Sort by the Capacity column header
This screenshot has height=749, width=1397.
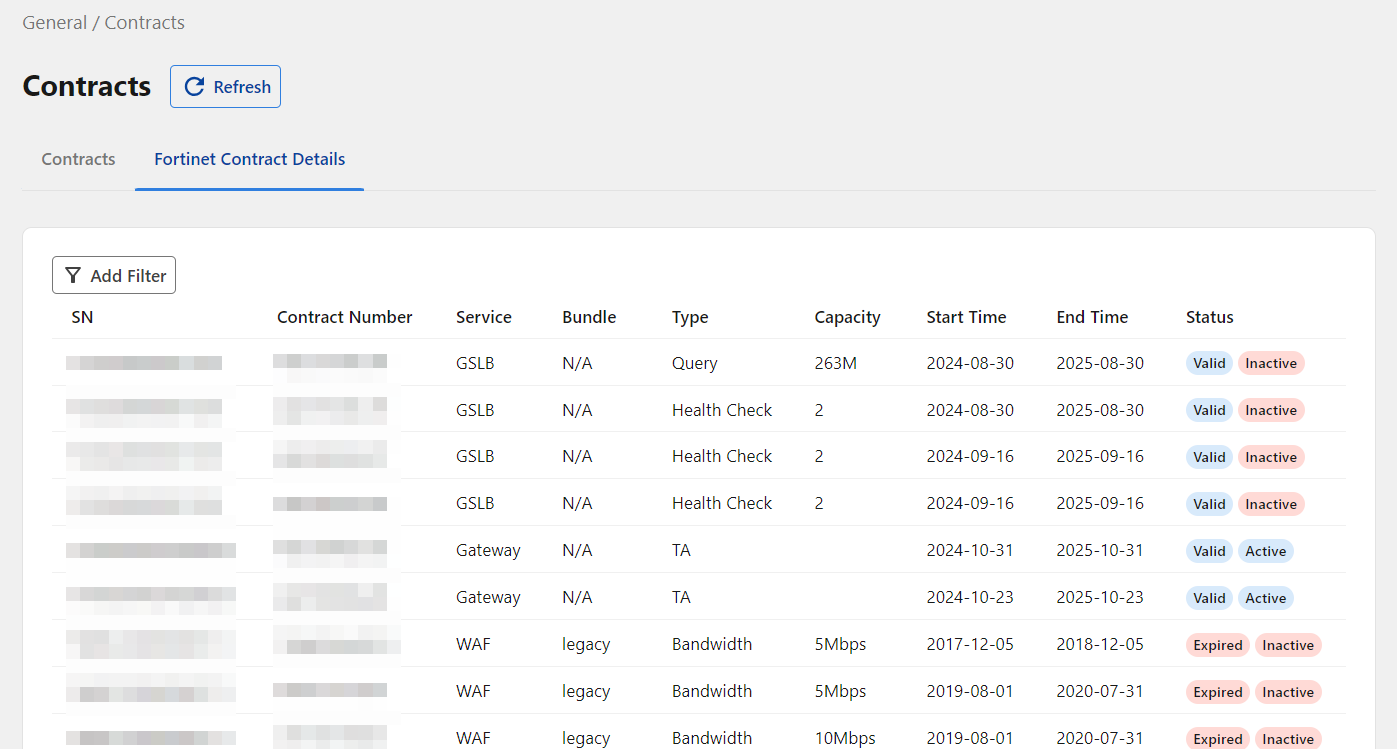(847, 317)
